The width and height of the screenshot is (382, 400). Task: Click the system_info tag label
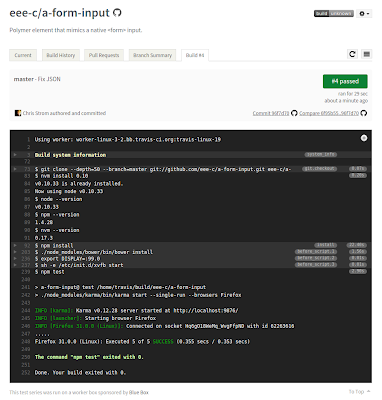coord(321,155)
